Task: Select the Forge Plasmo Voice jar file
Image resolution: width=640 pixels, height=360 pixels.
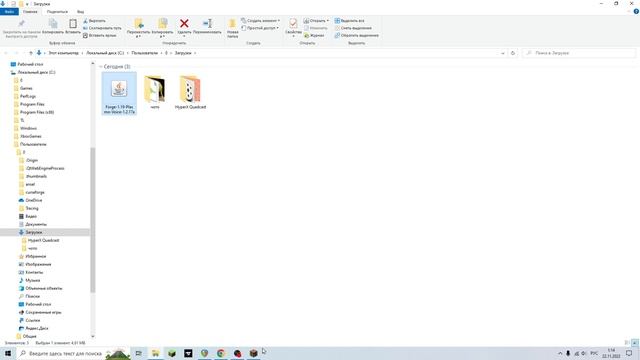Action: [119, 93]
